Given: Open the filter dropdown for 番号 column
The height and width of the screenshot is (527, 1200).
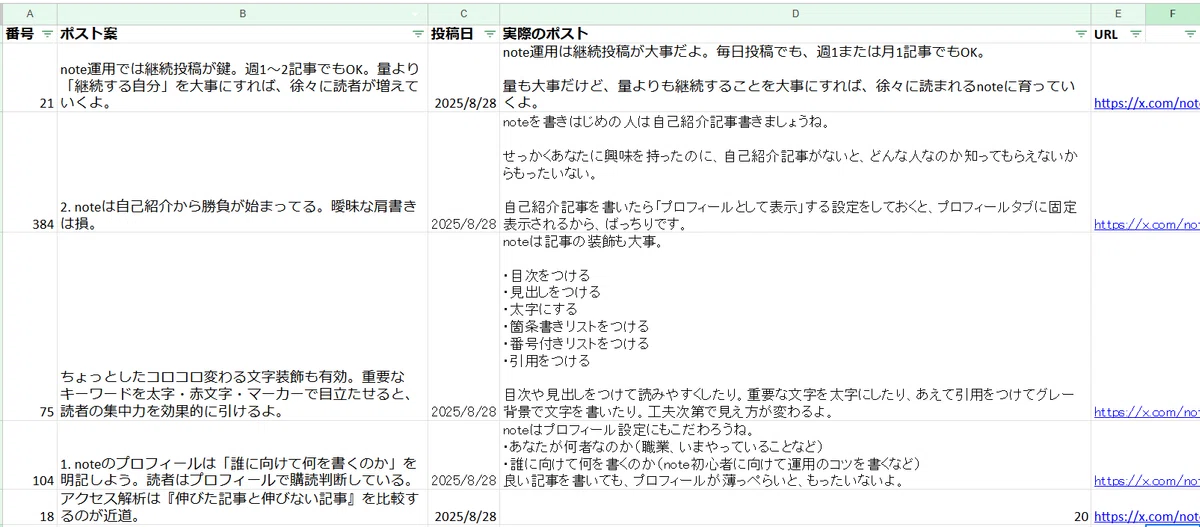Looking at the screenshot, I should [x=46, y=34].
